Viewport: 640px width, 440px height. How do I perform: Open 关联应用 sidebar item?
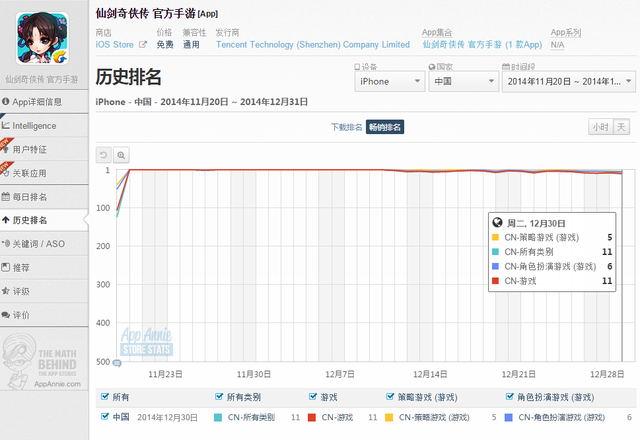(x=44, y=173)
